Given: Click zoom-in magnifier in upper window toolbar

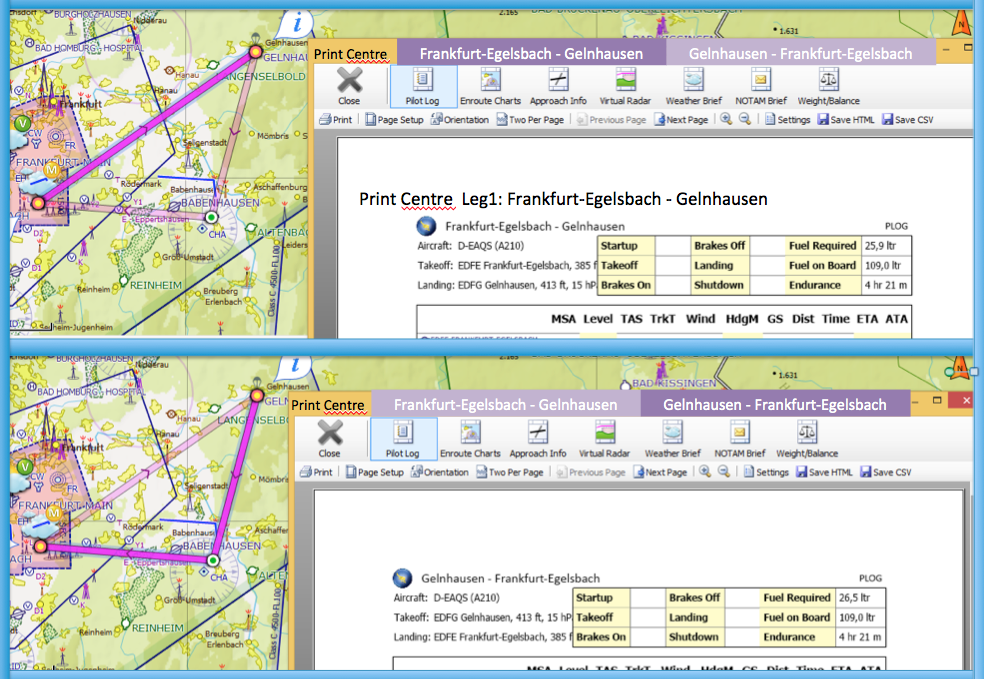Looking at the screenshot, I should click(725, 119).
